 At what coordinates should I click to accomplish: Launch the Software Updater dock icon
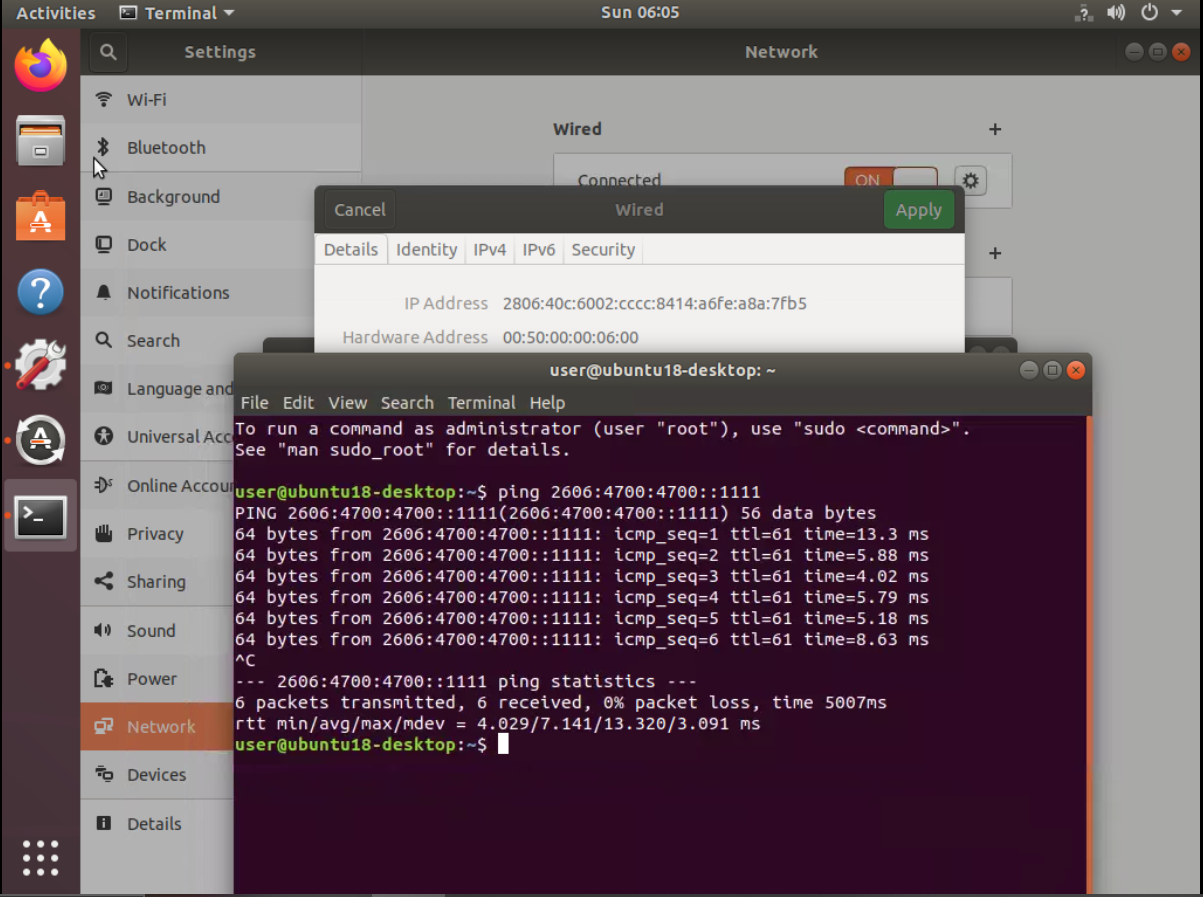[40, 439]
